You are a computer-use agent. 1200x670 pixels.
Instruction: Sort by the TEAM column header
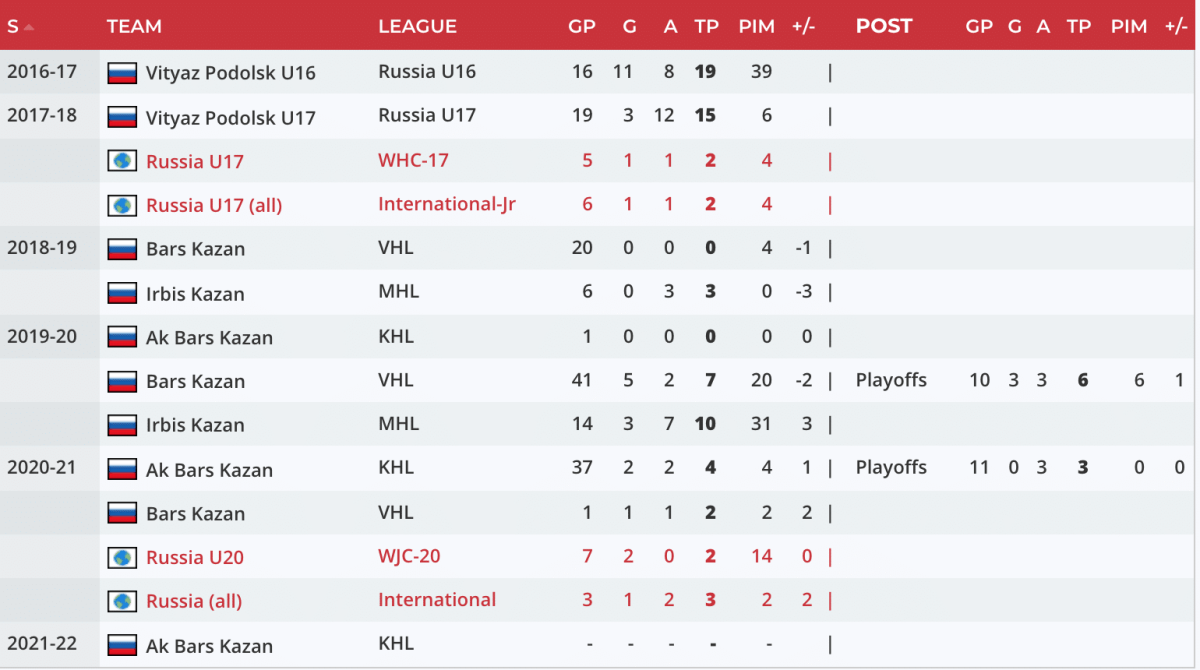point(134,27)
